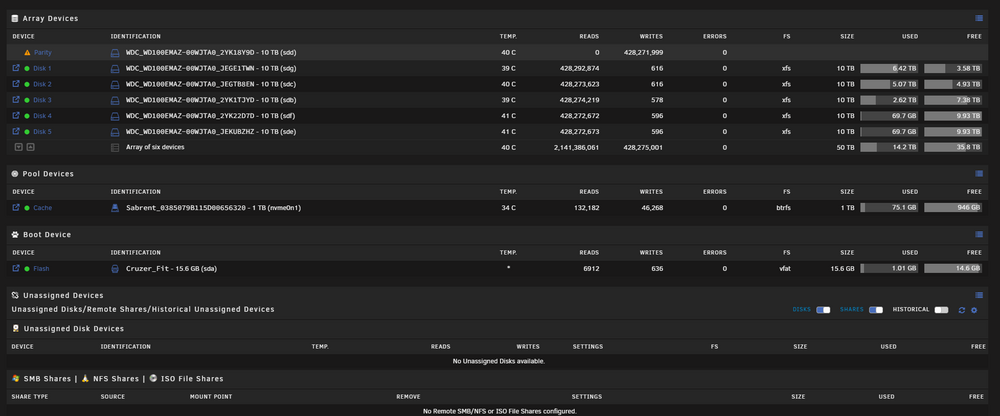
Task: Open the Disk 4 device link
Action: (x=42, y=115)
